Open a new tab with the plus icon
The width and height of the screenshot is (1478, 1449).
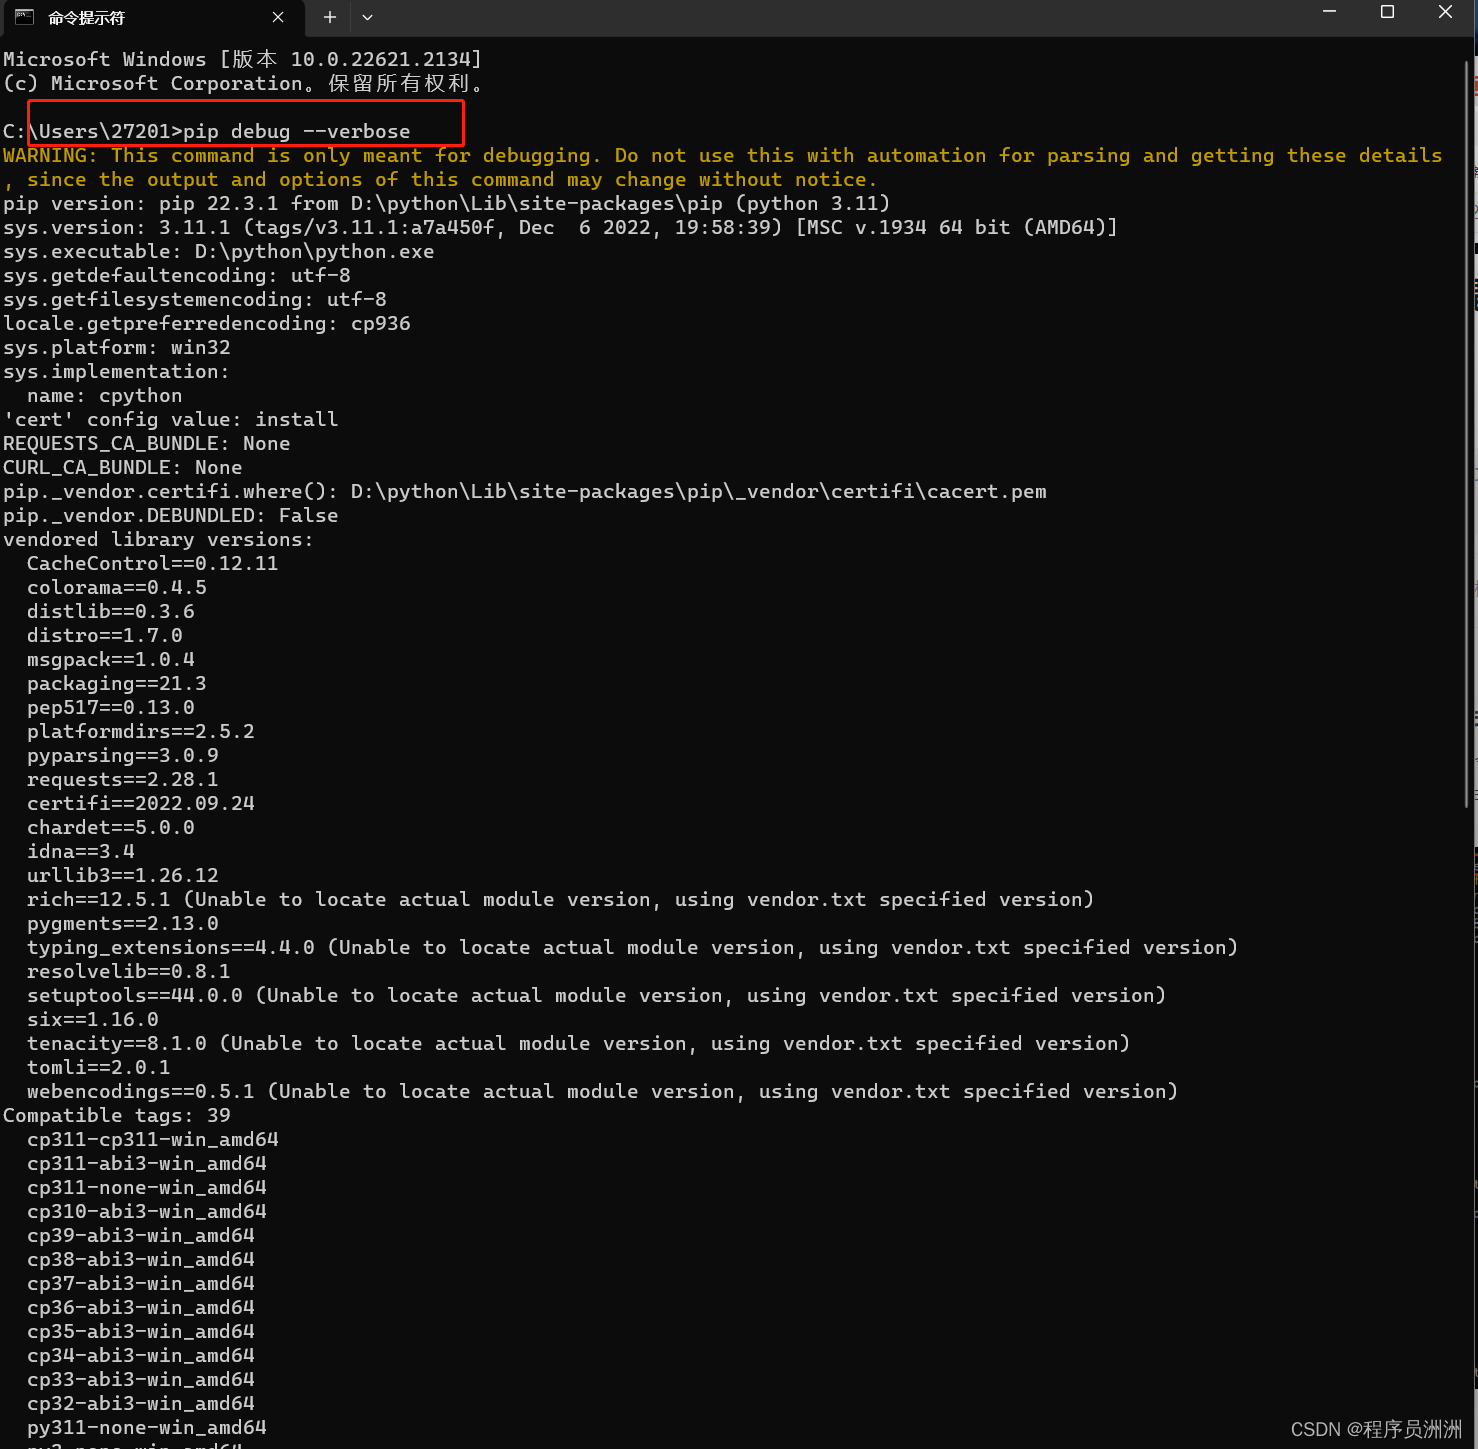(329, 17)
